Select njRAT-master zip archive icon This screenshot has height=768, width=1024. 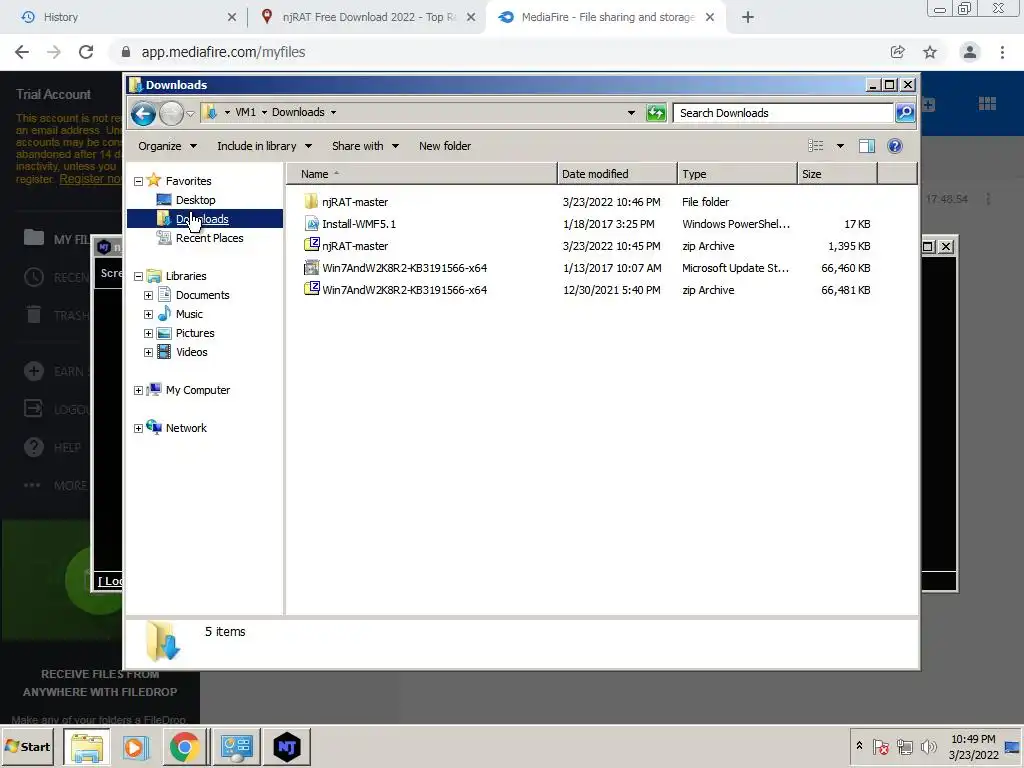pos(312,246)
